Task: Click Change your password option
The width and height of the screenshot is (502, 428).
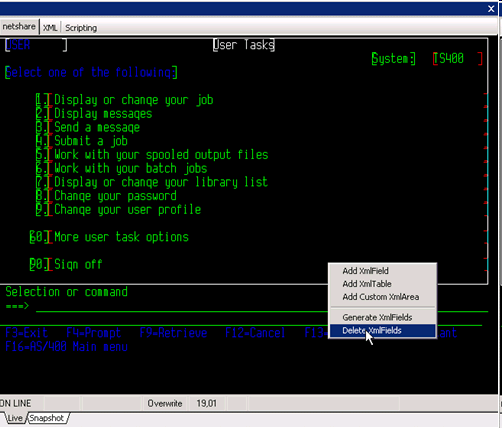Action: click(115, 195)
